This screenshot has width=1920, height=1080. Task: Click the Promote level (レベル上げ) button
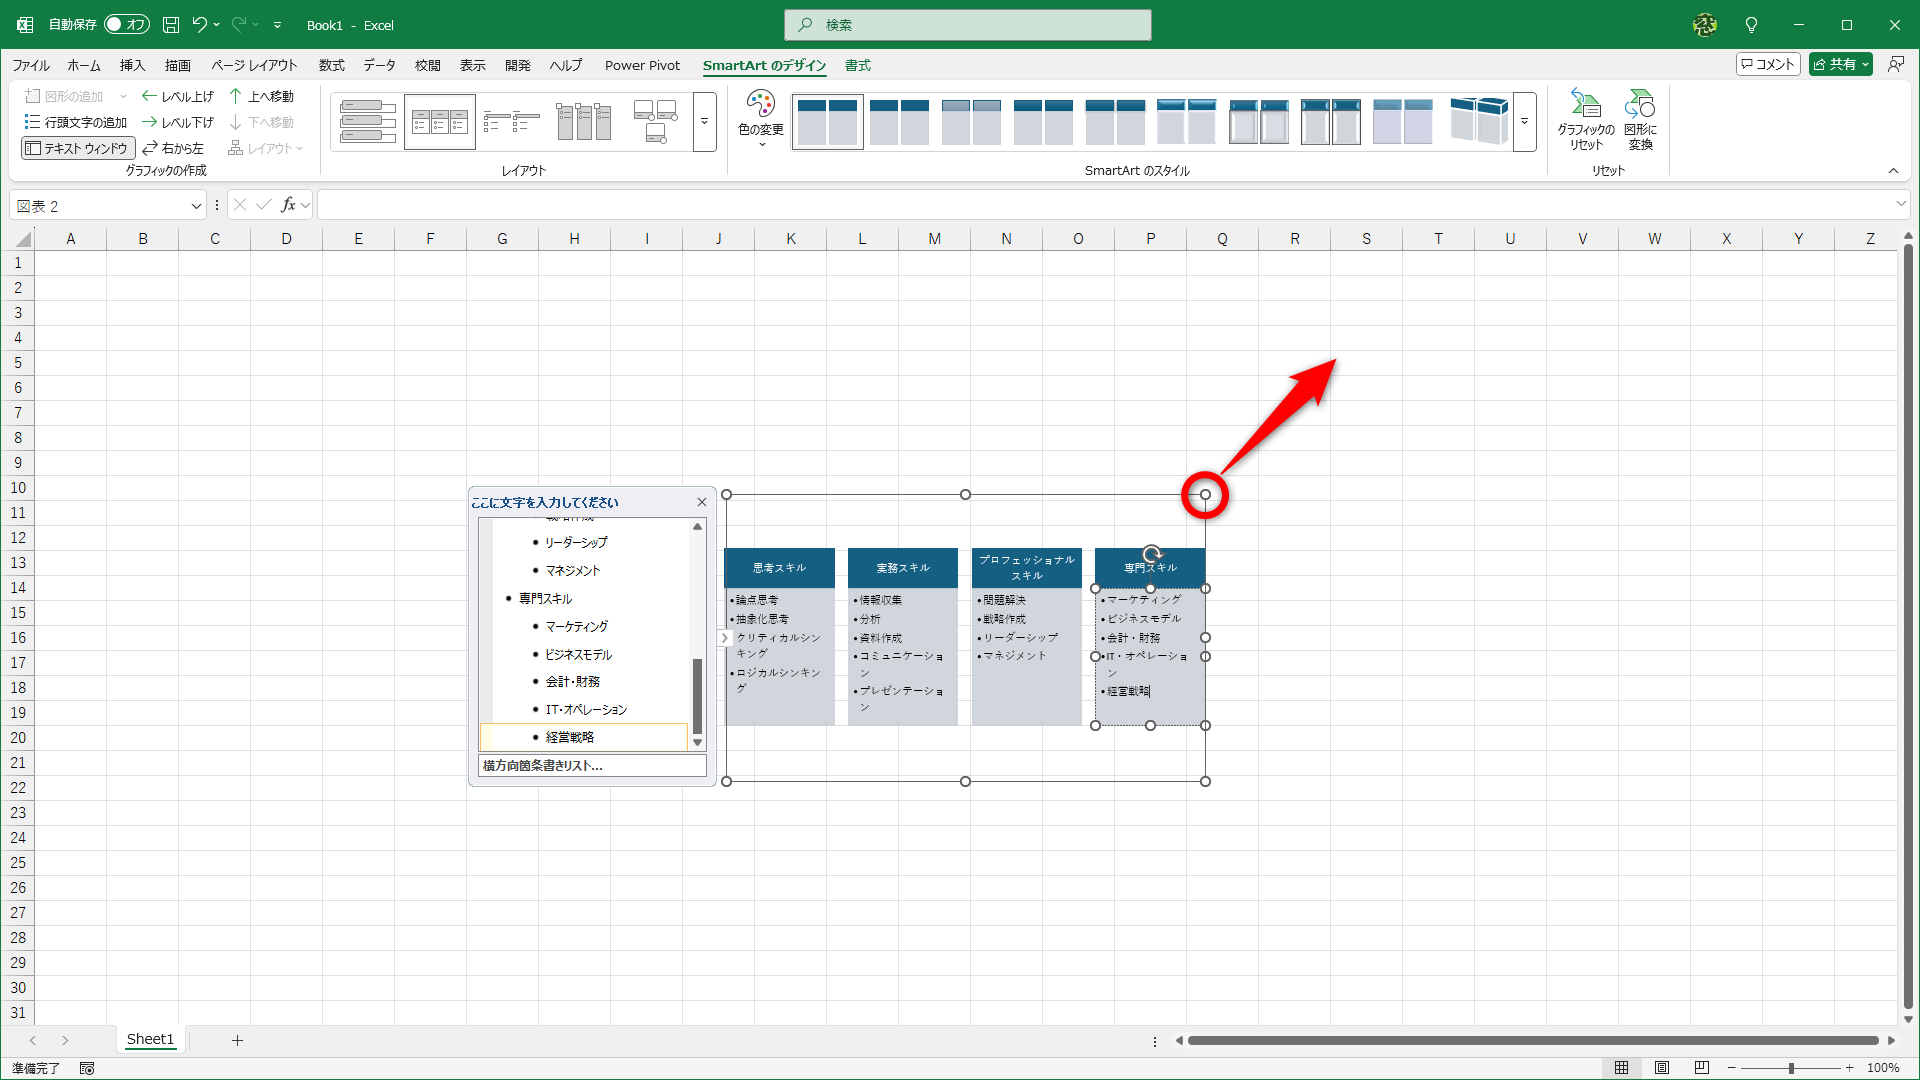(x=178, y=96)
